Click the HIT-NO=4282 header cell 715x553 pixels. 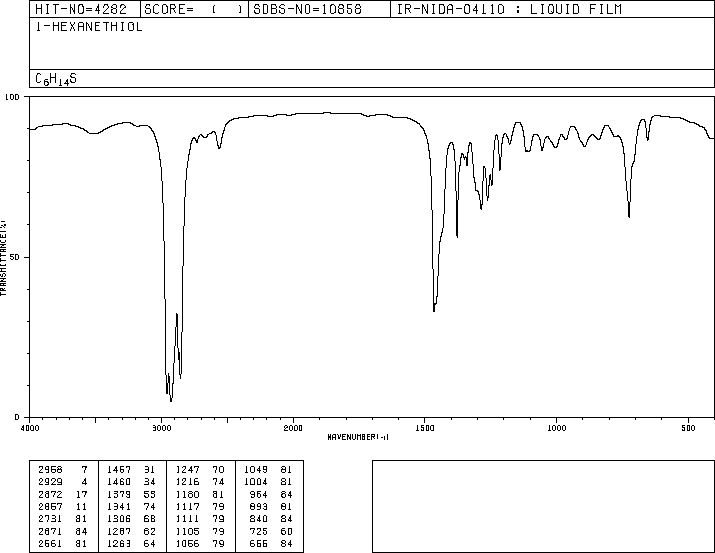tap(85, 9)
